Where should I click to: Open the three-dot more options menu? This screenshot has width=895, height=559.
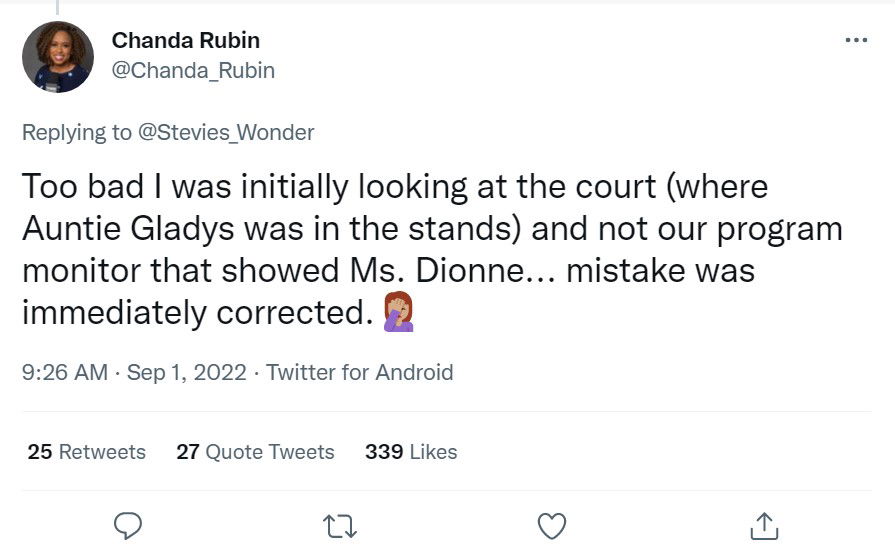click(856, 40)
